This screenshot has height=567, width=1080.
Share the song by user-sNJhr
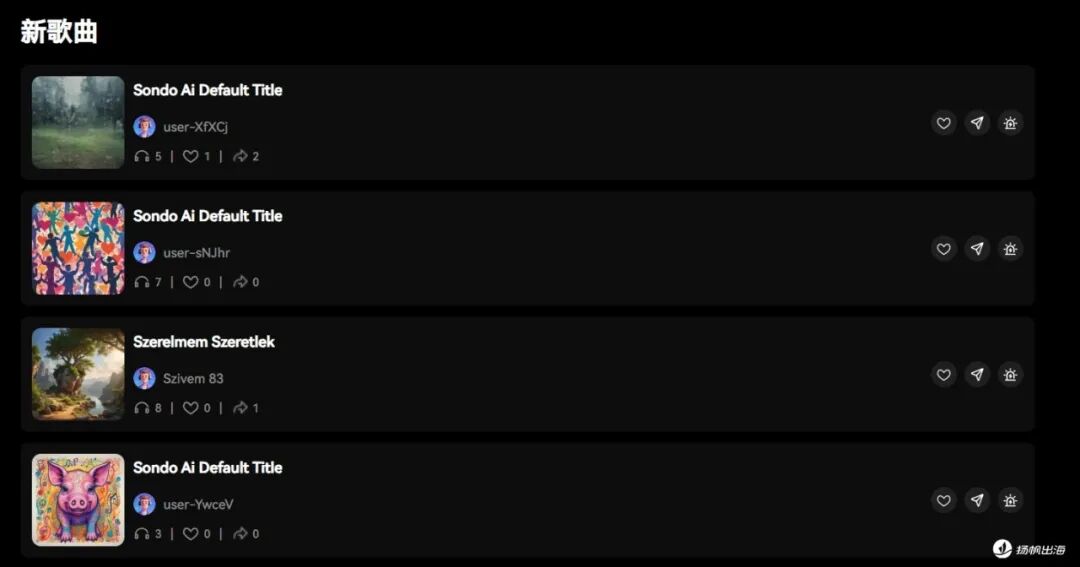point(977,249)
